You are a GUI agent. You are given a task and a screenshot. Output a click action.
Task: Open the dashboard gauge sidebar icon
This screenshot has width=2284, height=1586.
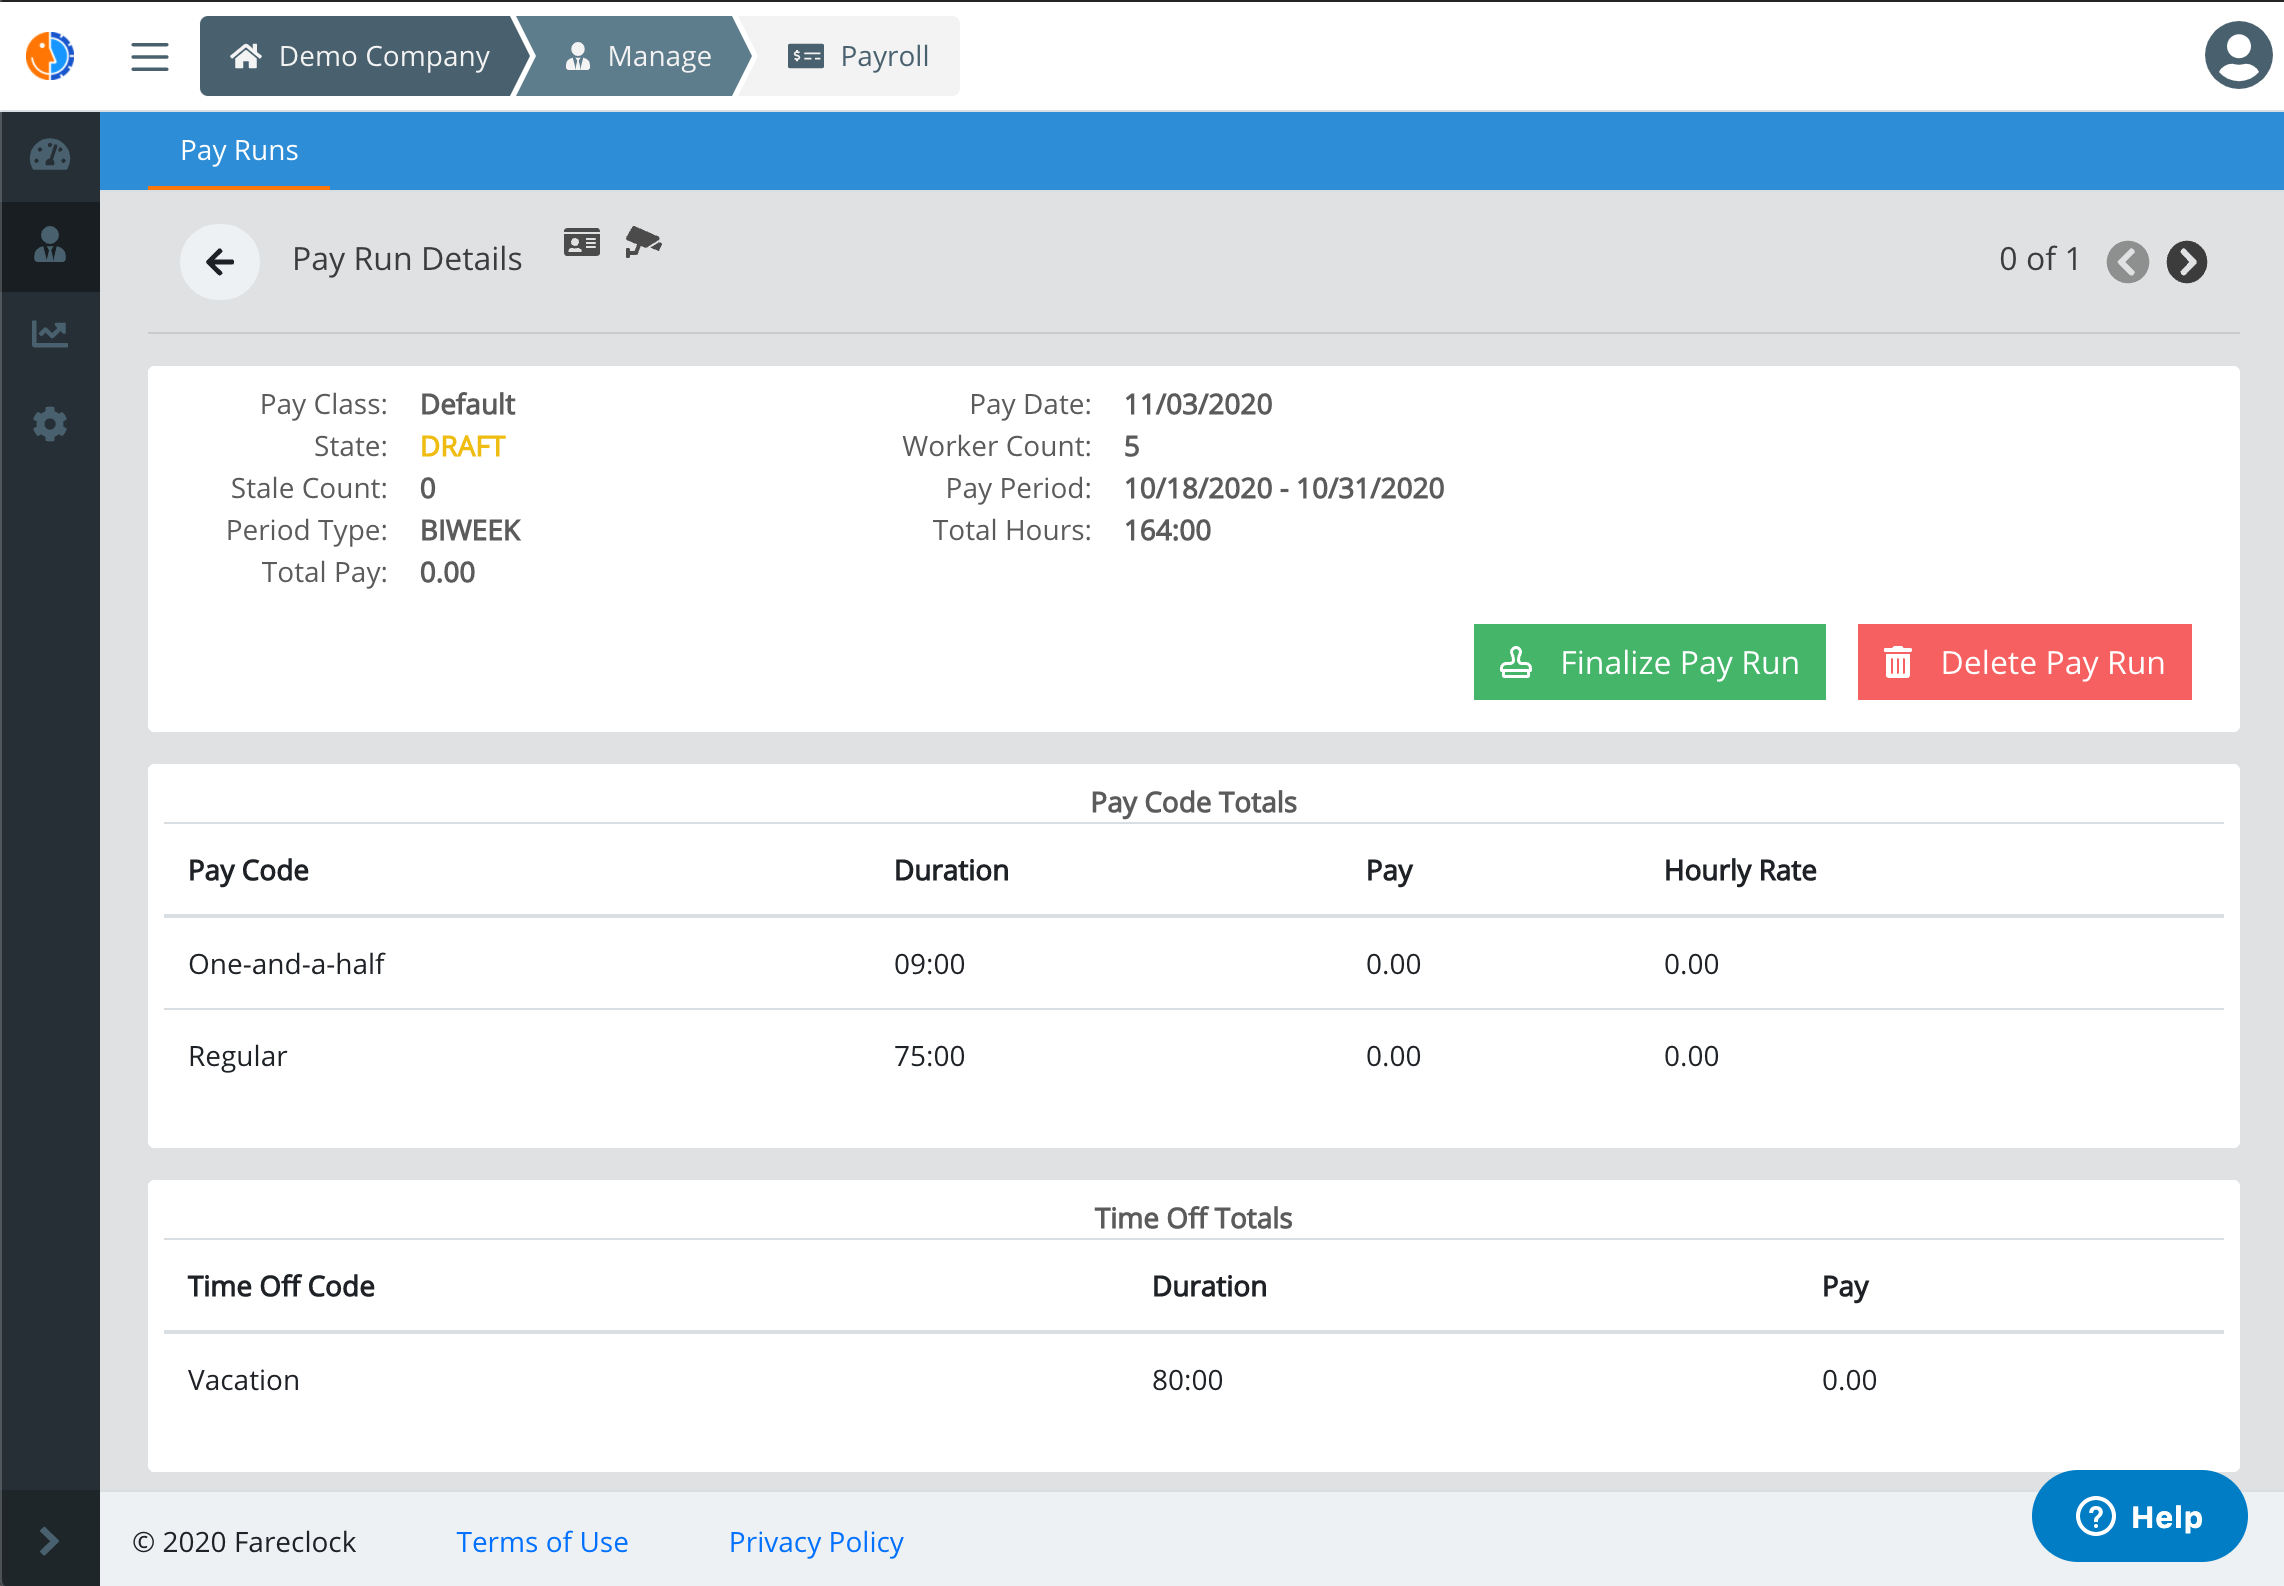coord(50,155)
